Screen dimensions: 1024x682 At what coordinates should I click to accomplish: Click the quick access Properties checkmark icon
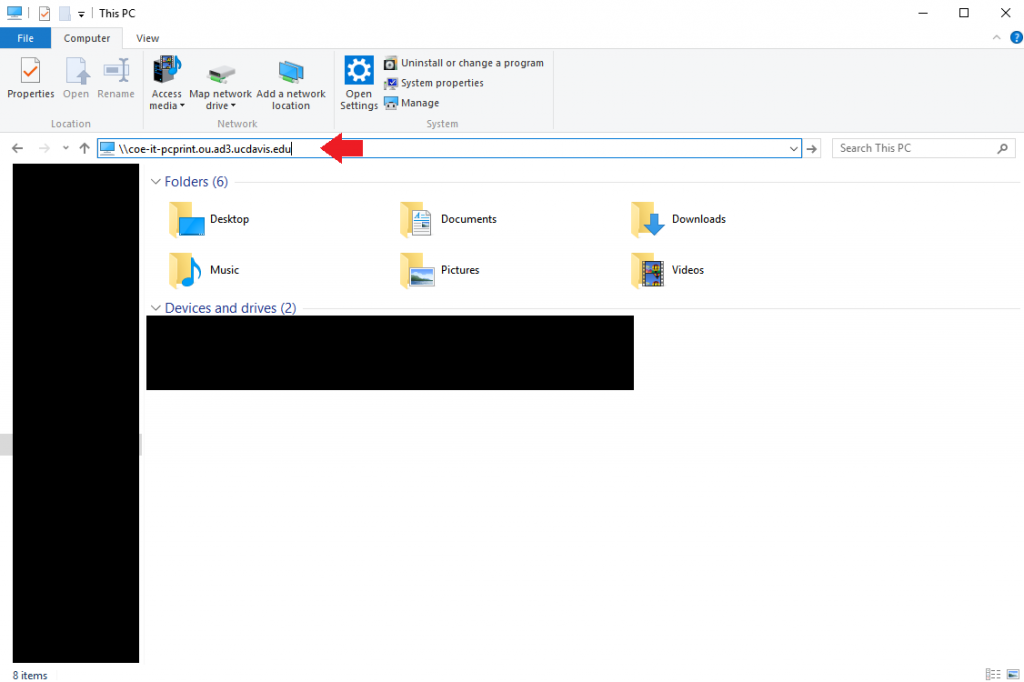point(44,13)
